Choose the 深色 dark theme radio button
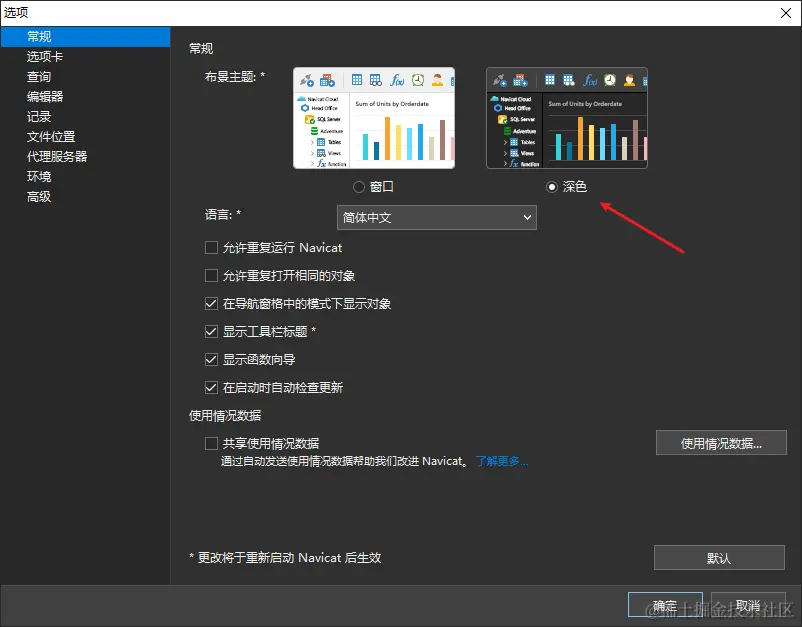 coord(551,187)
